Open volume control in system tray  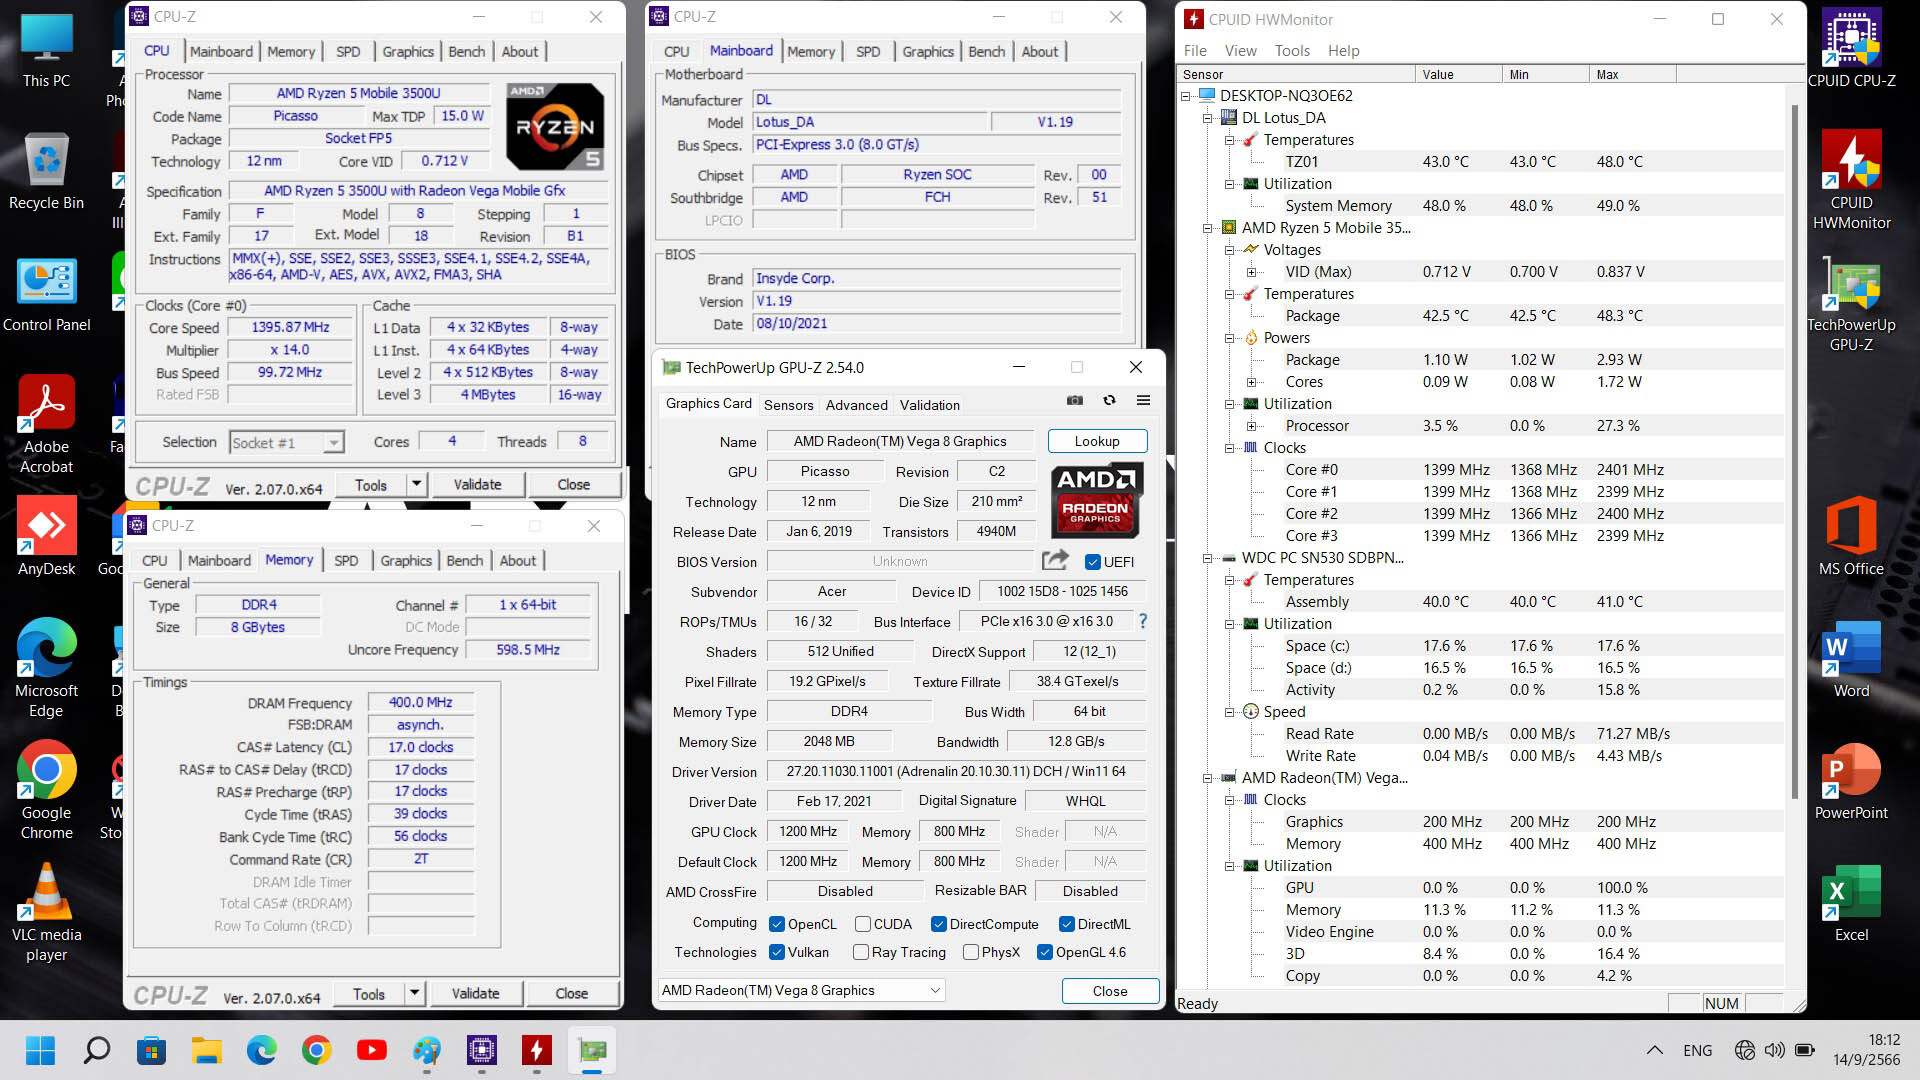pyautogui.click(x=1775, y=1050)
